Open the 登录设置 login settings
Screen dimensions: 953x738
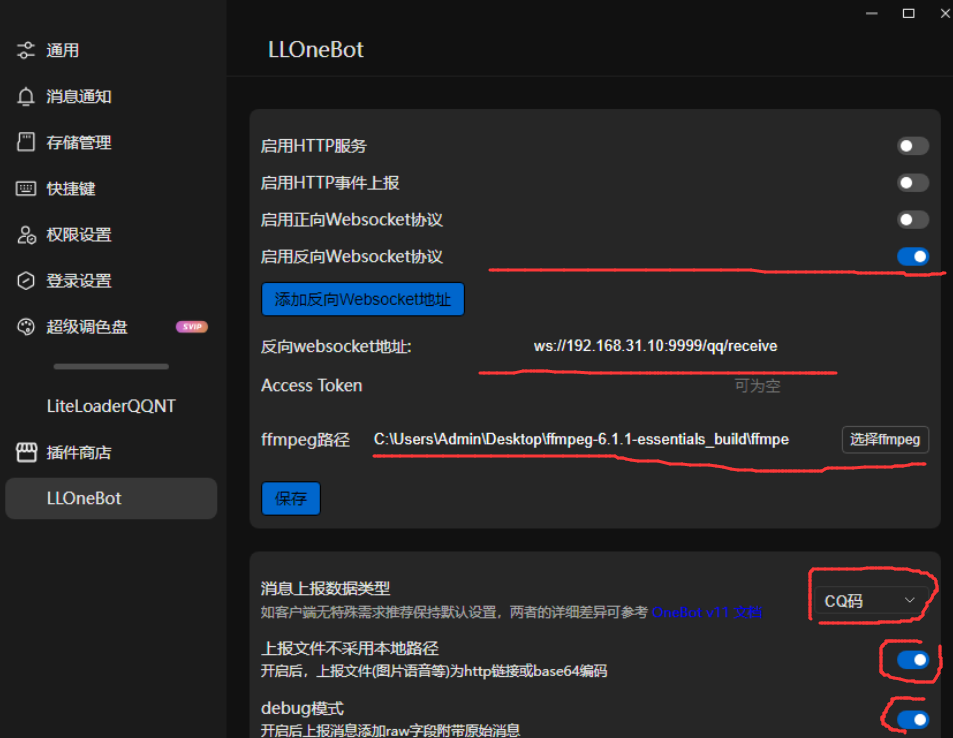tap(80, 281)
